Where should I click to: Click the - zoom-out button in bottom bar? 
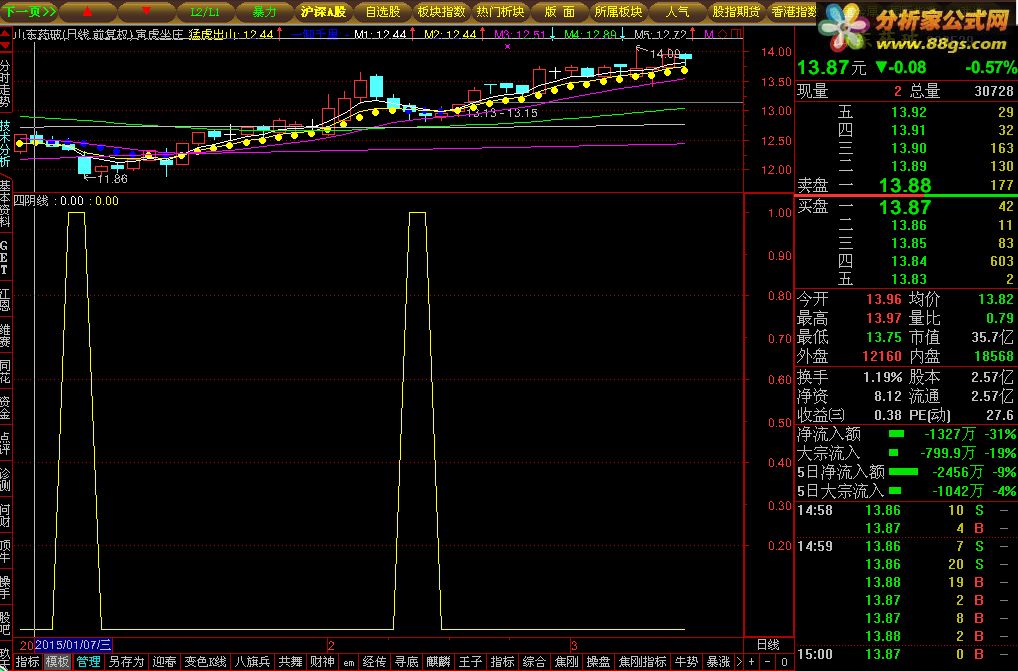click(x=768, y=662)
